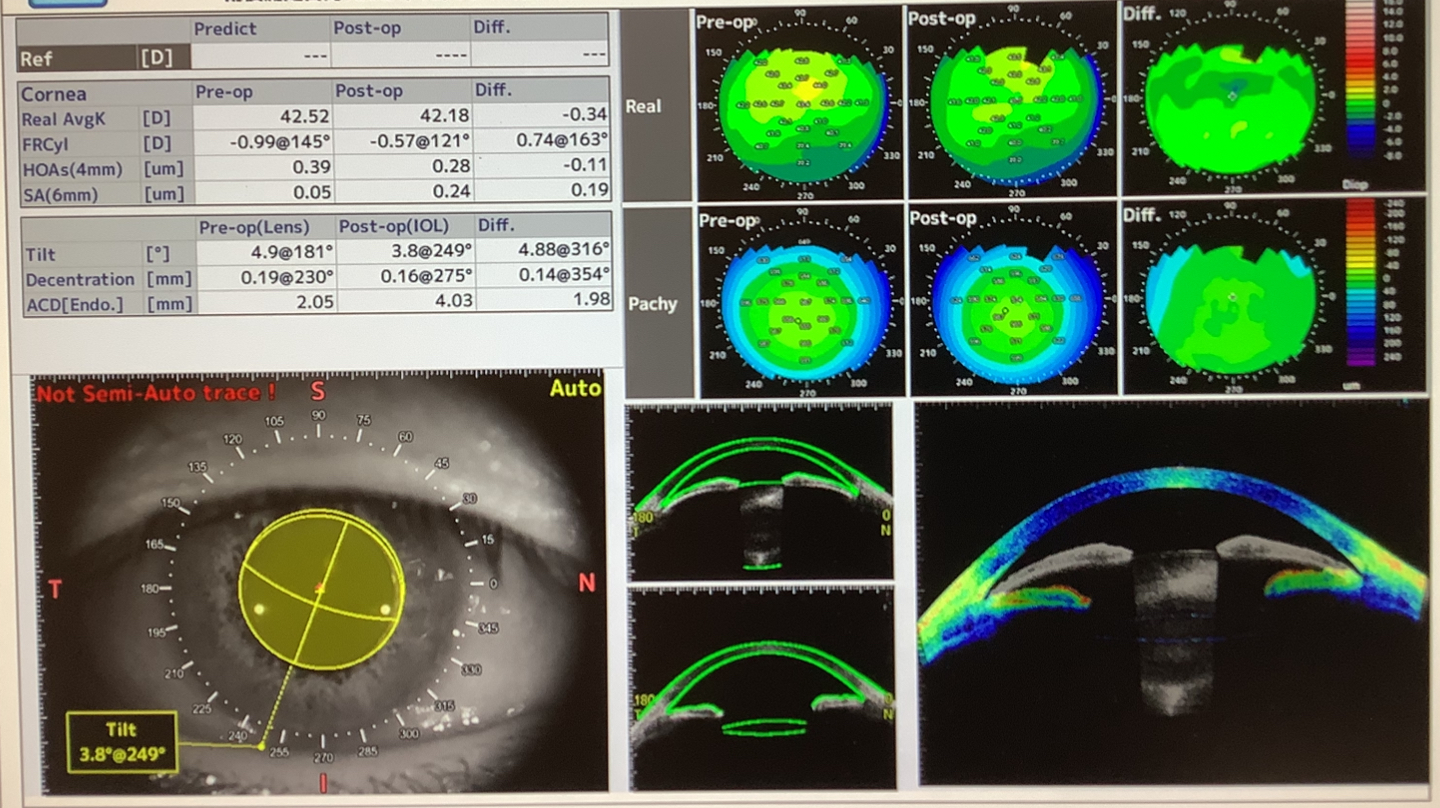Select the Pre-op Real AvgK value 42.52
The width and height of the screenshot is (1440, 808).
coord(260,118)
